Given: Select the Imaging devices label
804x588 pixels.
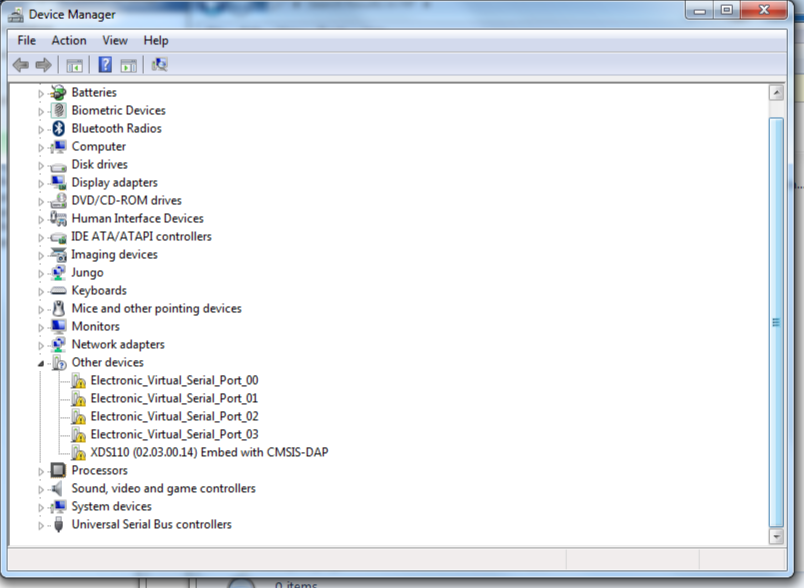Looking at the screenshot, I should point(114,255).
